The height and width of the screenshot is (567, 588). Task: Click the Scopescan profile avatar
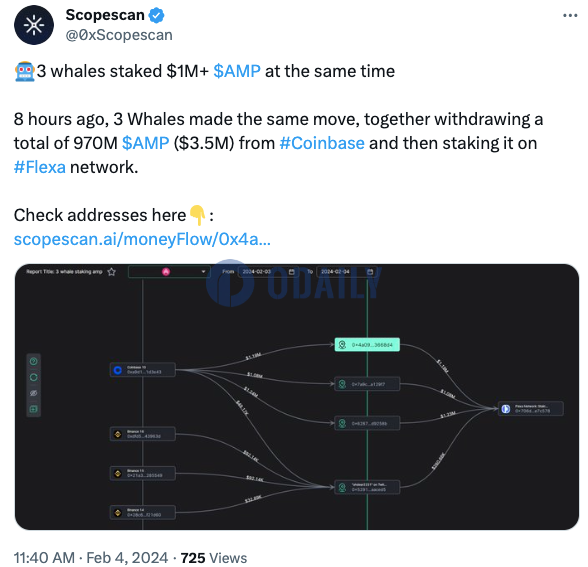34,25
